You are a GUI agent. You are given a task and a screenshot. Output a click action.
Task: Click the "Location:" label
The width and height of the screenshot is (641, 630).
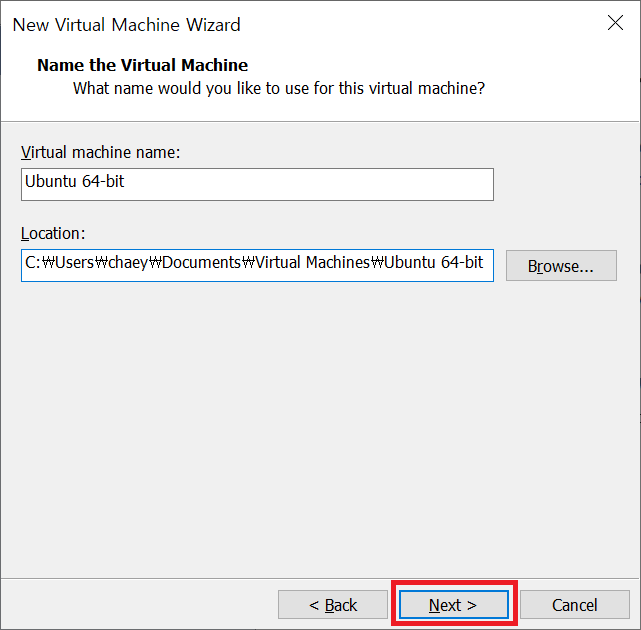(53, 233)
